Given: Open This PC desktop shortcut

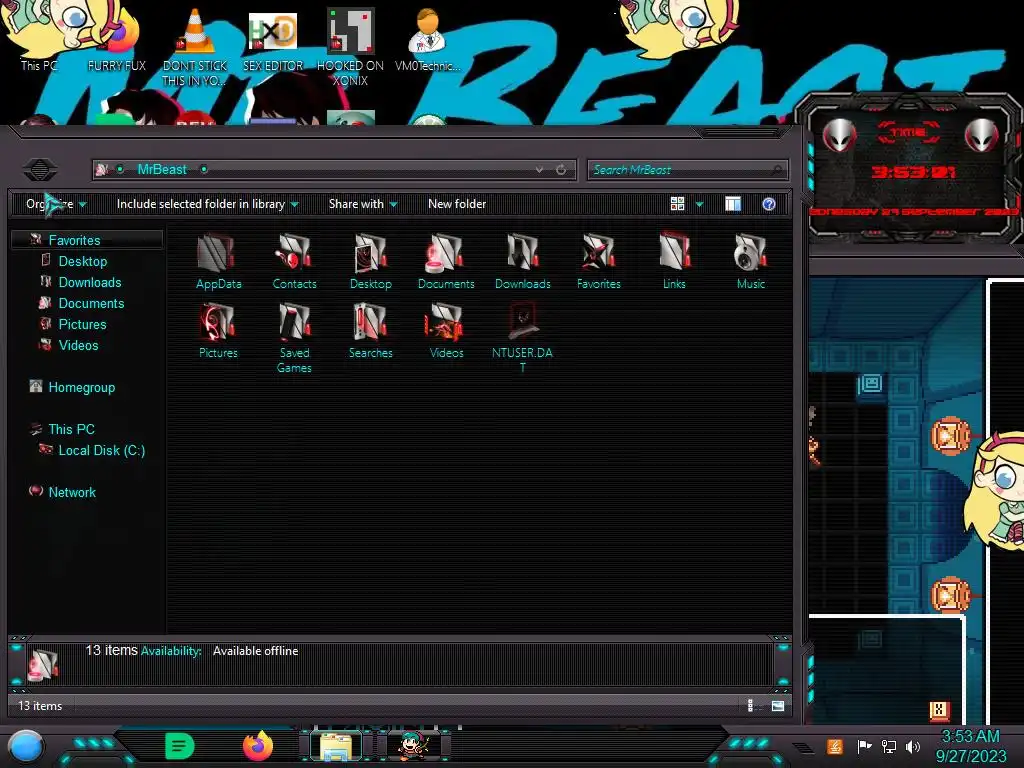Looking at the screenshot, I should tap(39, 38).
